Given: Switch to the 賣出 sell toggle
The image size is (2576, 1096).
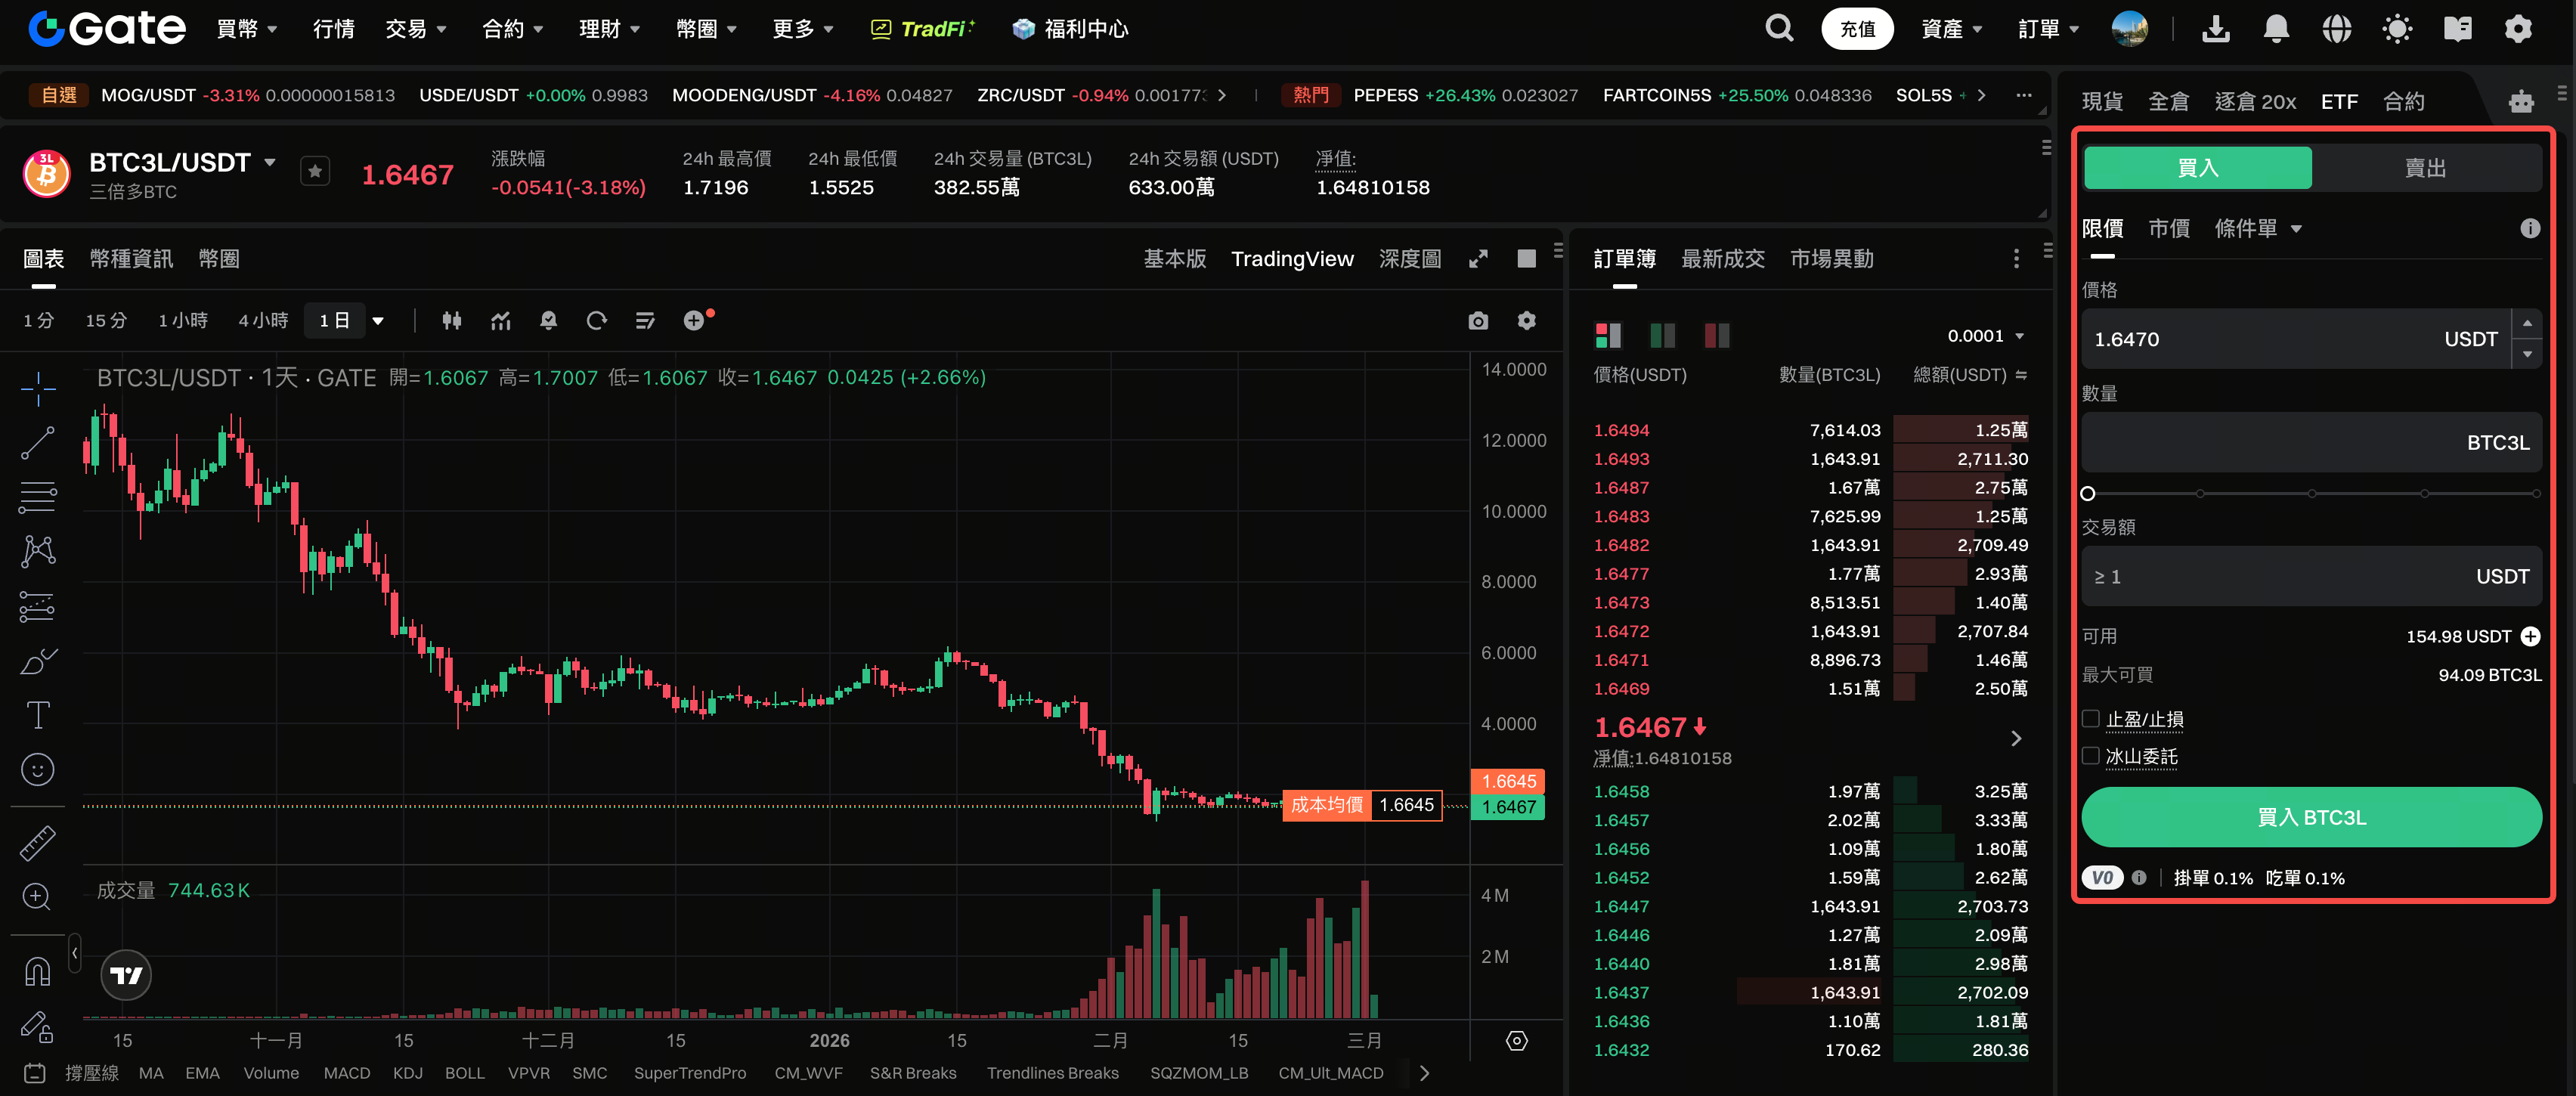Looking at the screenshot, I should click(x=2425, y=168).
